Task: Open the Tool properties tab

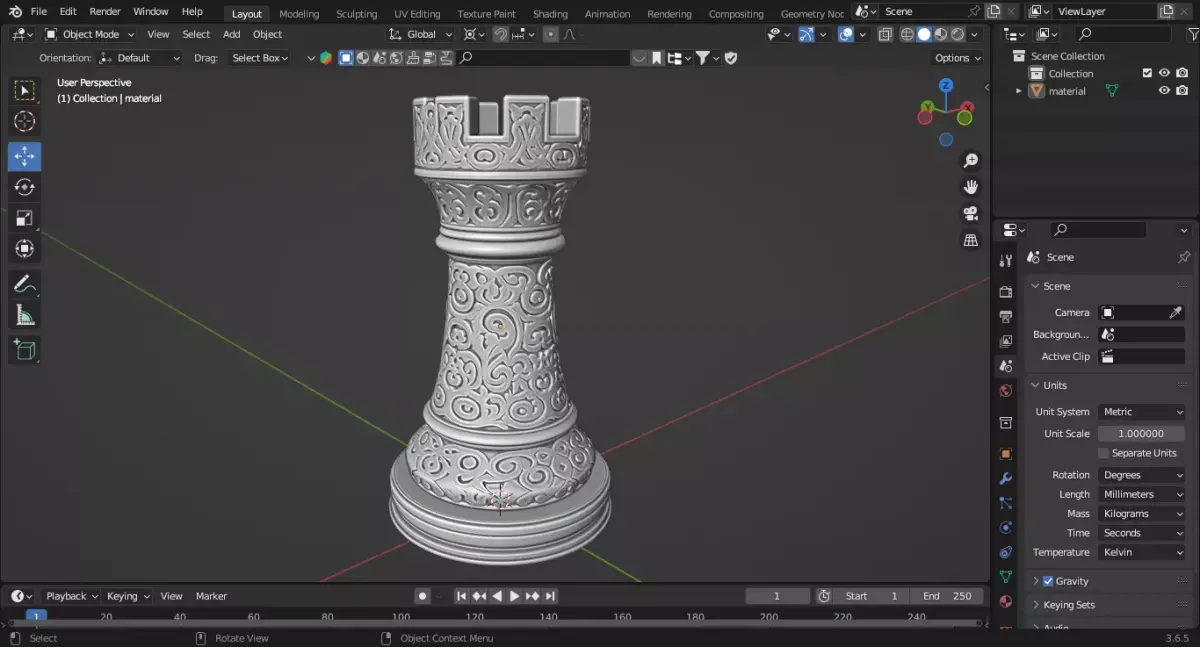Action: pos(1006,261)
